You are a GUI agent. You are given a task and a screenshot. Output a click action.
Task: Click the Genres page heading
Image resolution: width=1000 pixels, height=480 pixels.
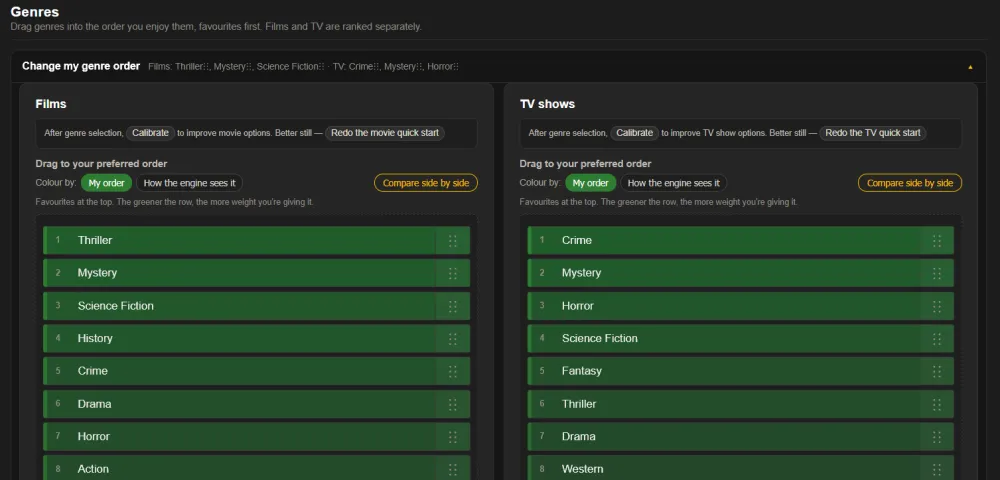pos(34,11)
